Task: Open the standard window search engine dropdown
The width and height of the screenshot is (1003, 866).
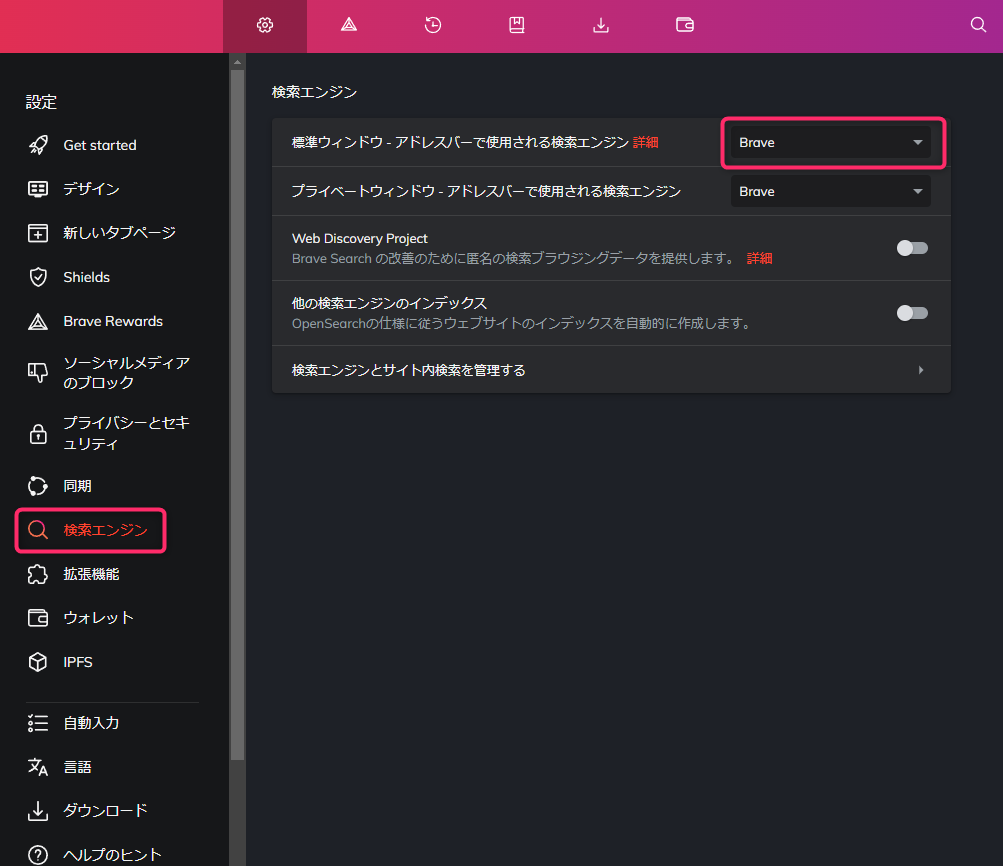Action: (x=830, y=142)
